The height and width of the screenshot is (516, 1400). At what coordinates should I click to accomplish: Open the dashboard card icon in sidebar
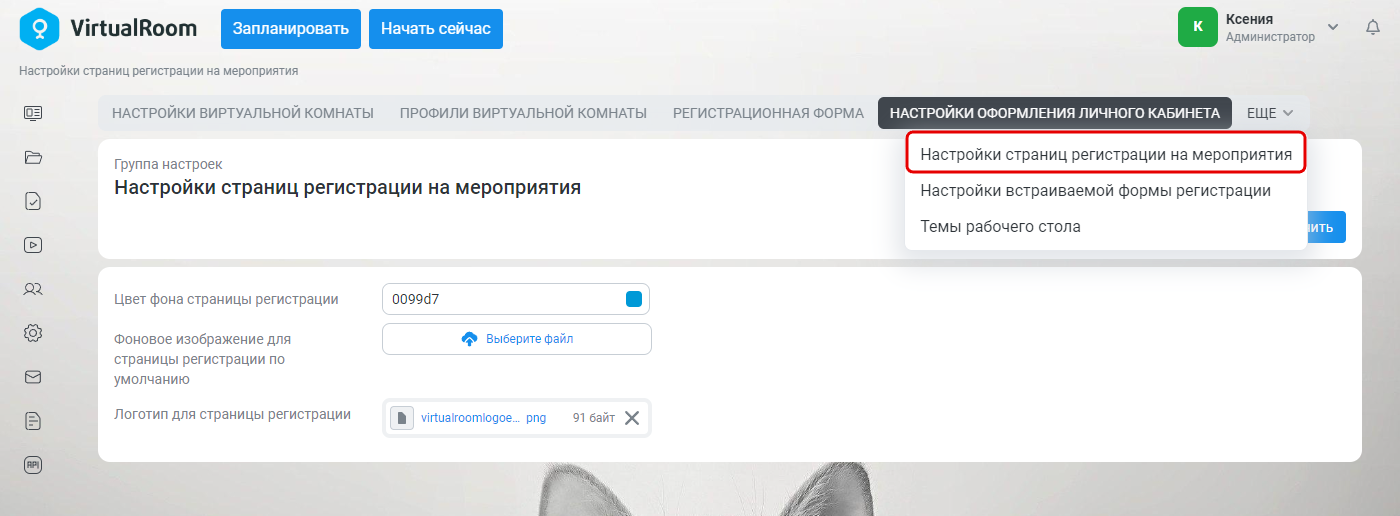pos(33,113)
